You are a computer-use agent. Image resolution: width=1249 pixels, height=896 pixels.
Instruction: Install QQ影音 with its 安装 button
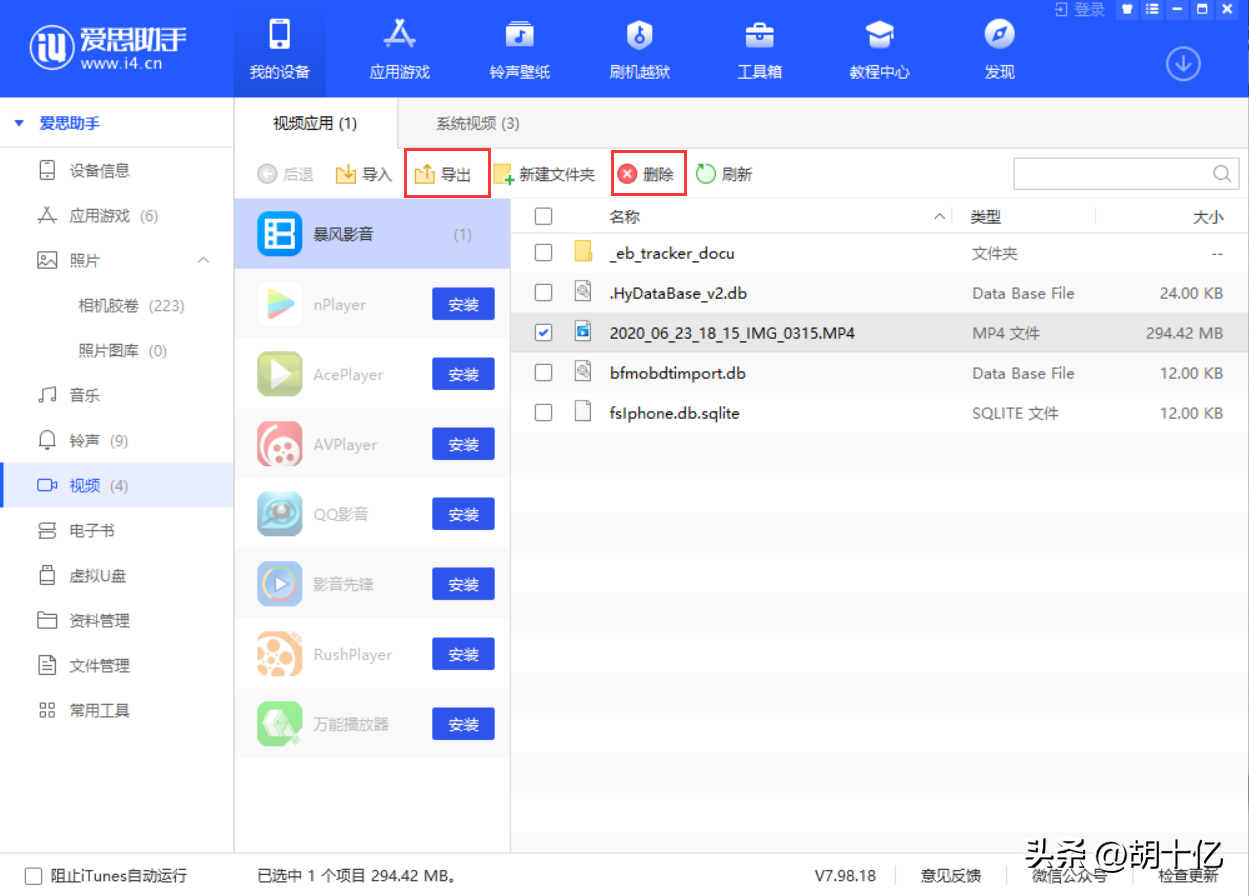463,514
